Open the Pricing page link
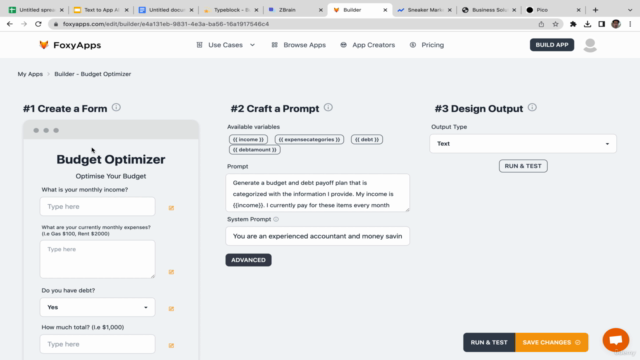This screenshot has height=360, width=640. [x=433, y=45]
